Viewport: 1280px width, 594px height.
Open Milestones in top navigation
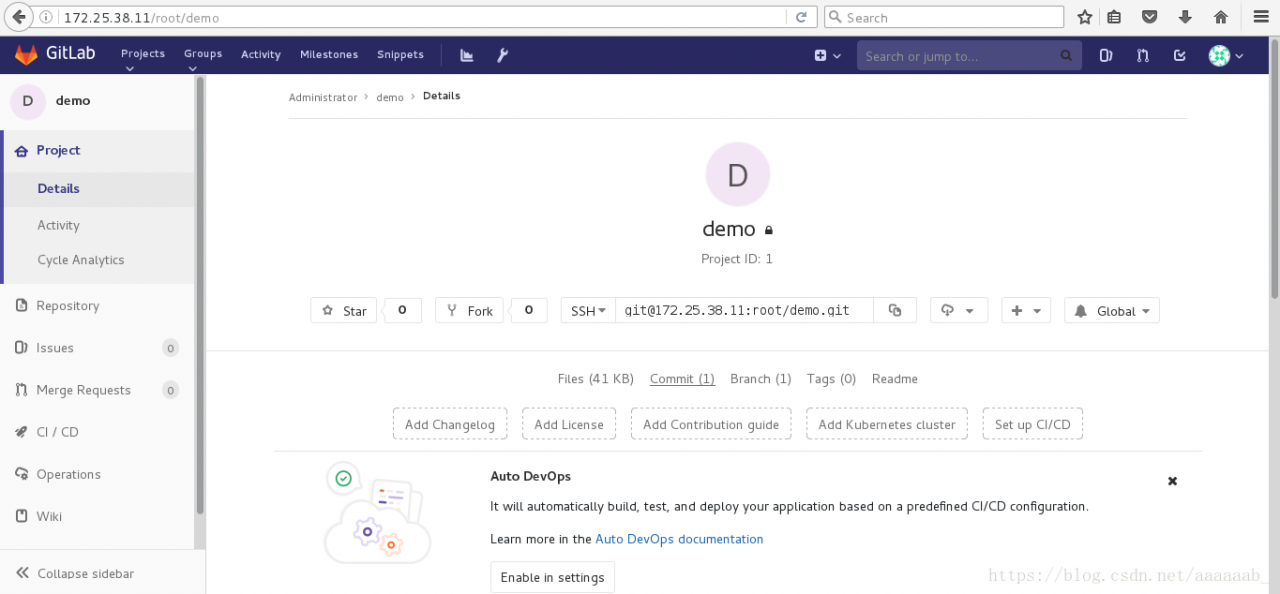pos(329,55)
